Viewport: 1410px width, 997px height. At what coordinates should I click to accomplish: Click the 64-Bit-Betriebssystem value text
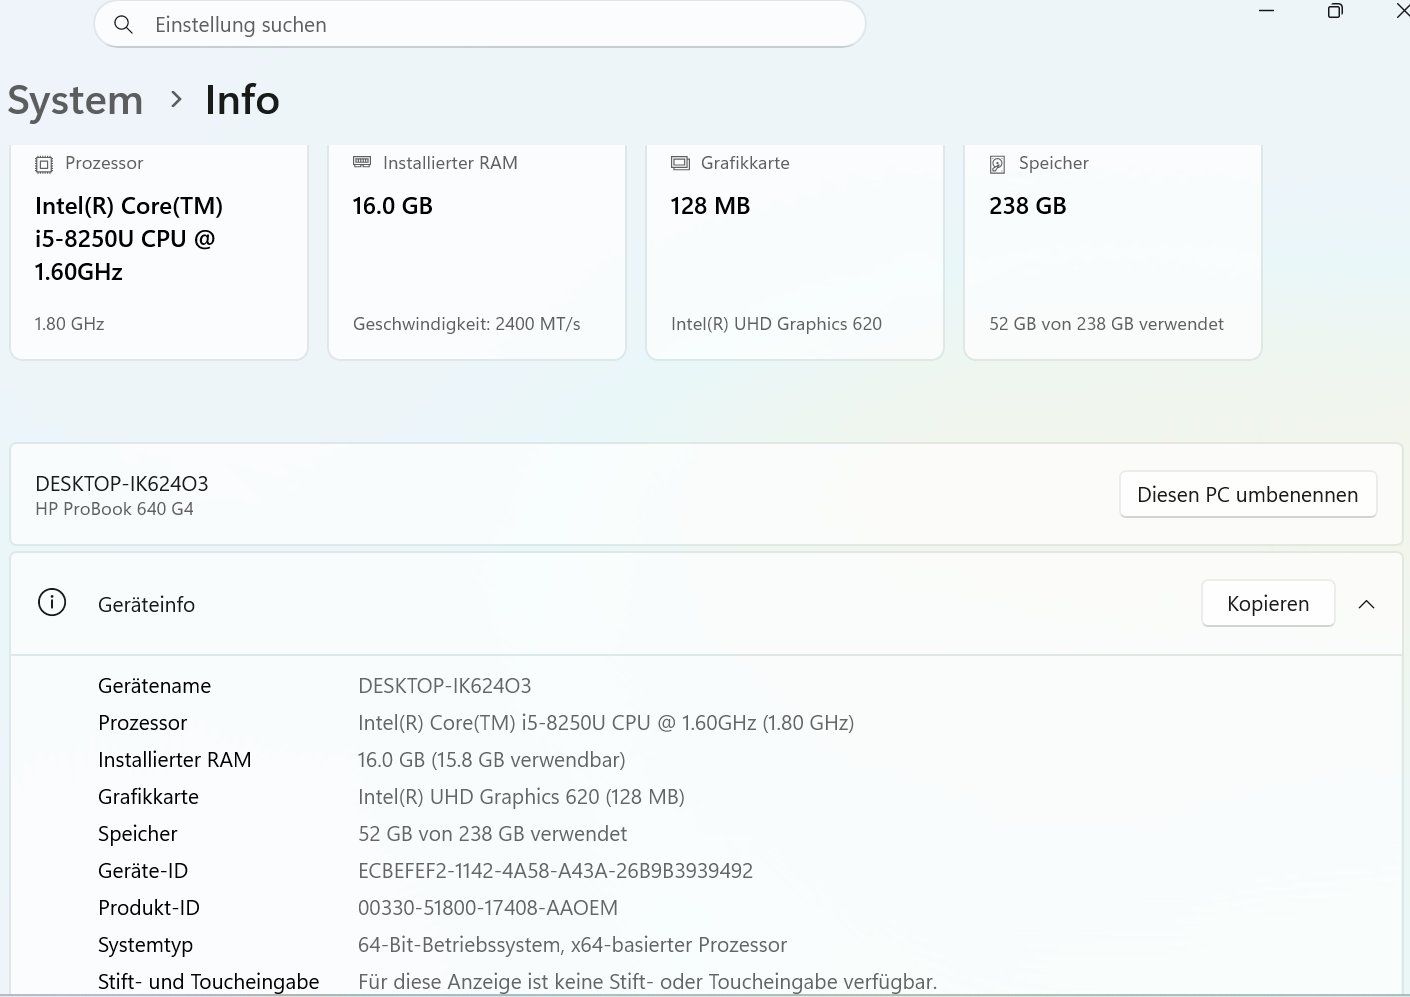(x=572, y=945)
